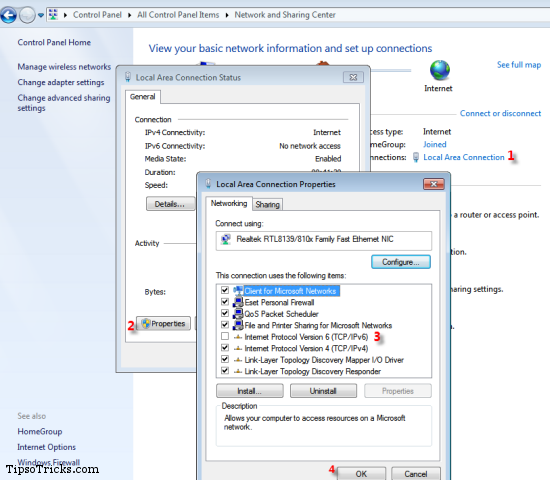Click Topology Discovery Responder protocol icon
This screenshot has height=480, width=550.
click(x=238, y=371)
